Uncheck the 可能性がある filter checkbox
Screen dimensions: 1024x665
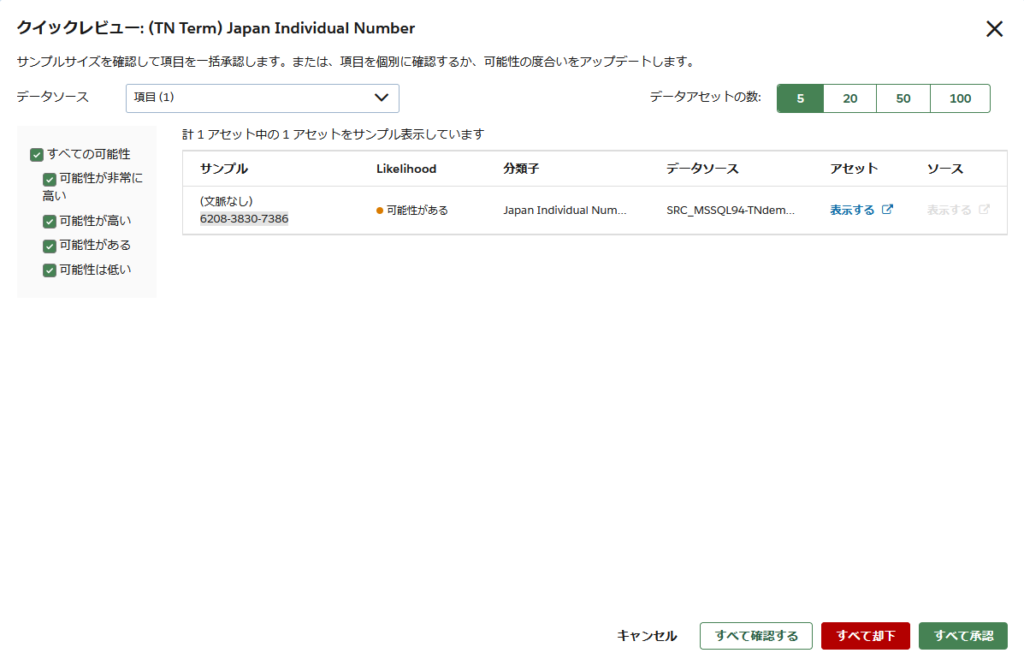(x=49, y=246)
